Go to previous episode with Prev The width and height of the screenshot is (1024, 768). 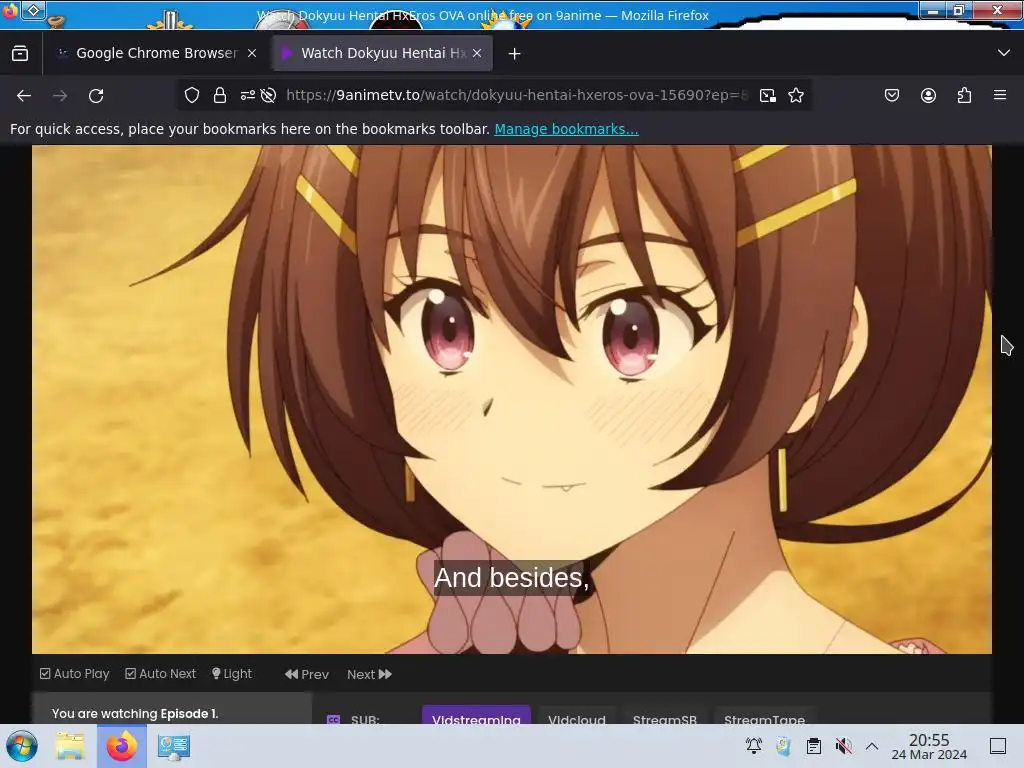(x=307, y=674)
